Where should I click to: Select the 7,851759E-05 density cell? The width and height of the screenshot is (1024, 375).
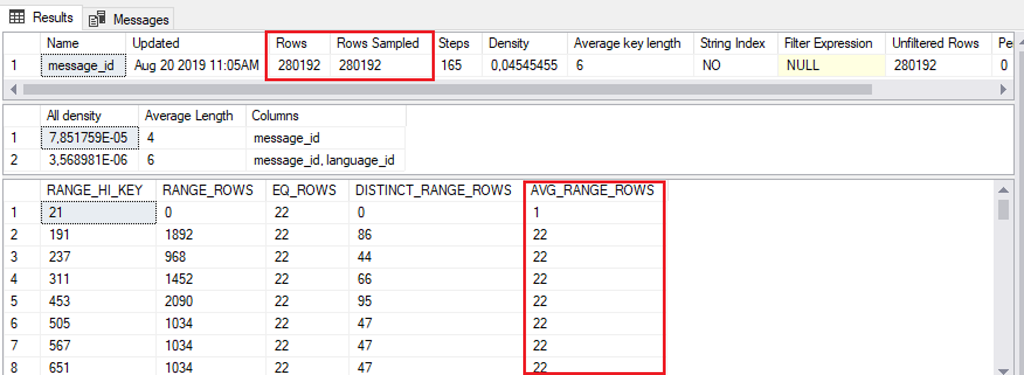pos(89,137)
